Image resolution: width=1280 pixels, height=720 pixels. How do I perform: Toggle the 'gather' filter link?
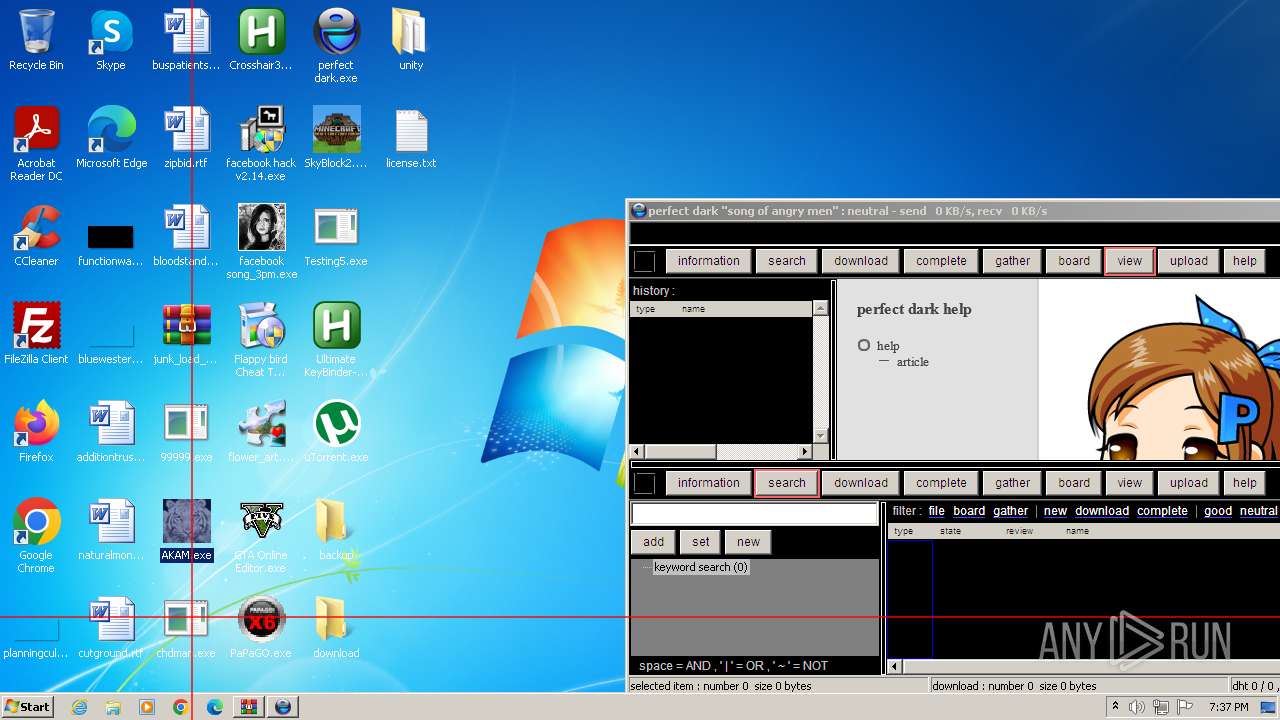coord(1010,511)
